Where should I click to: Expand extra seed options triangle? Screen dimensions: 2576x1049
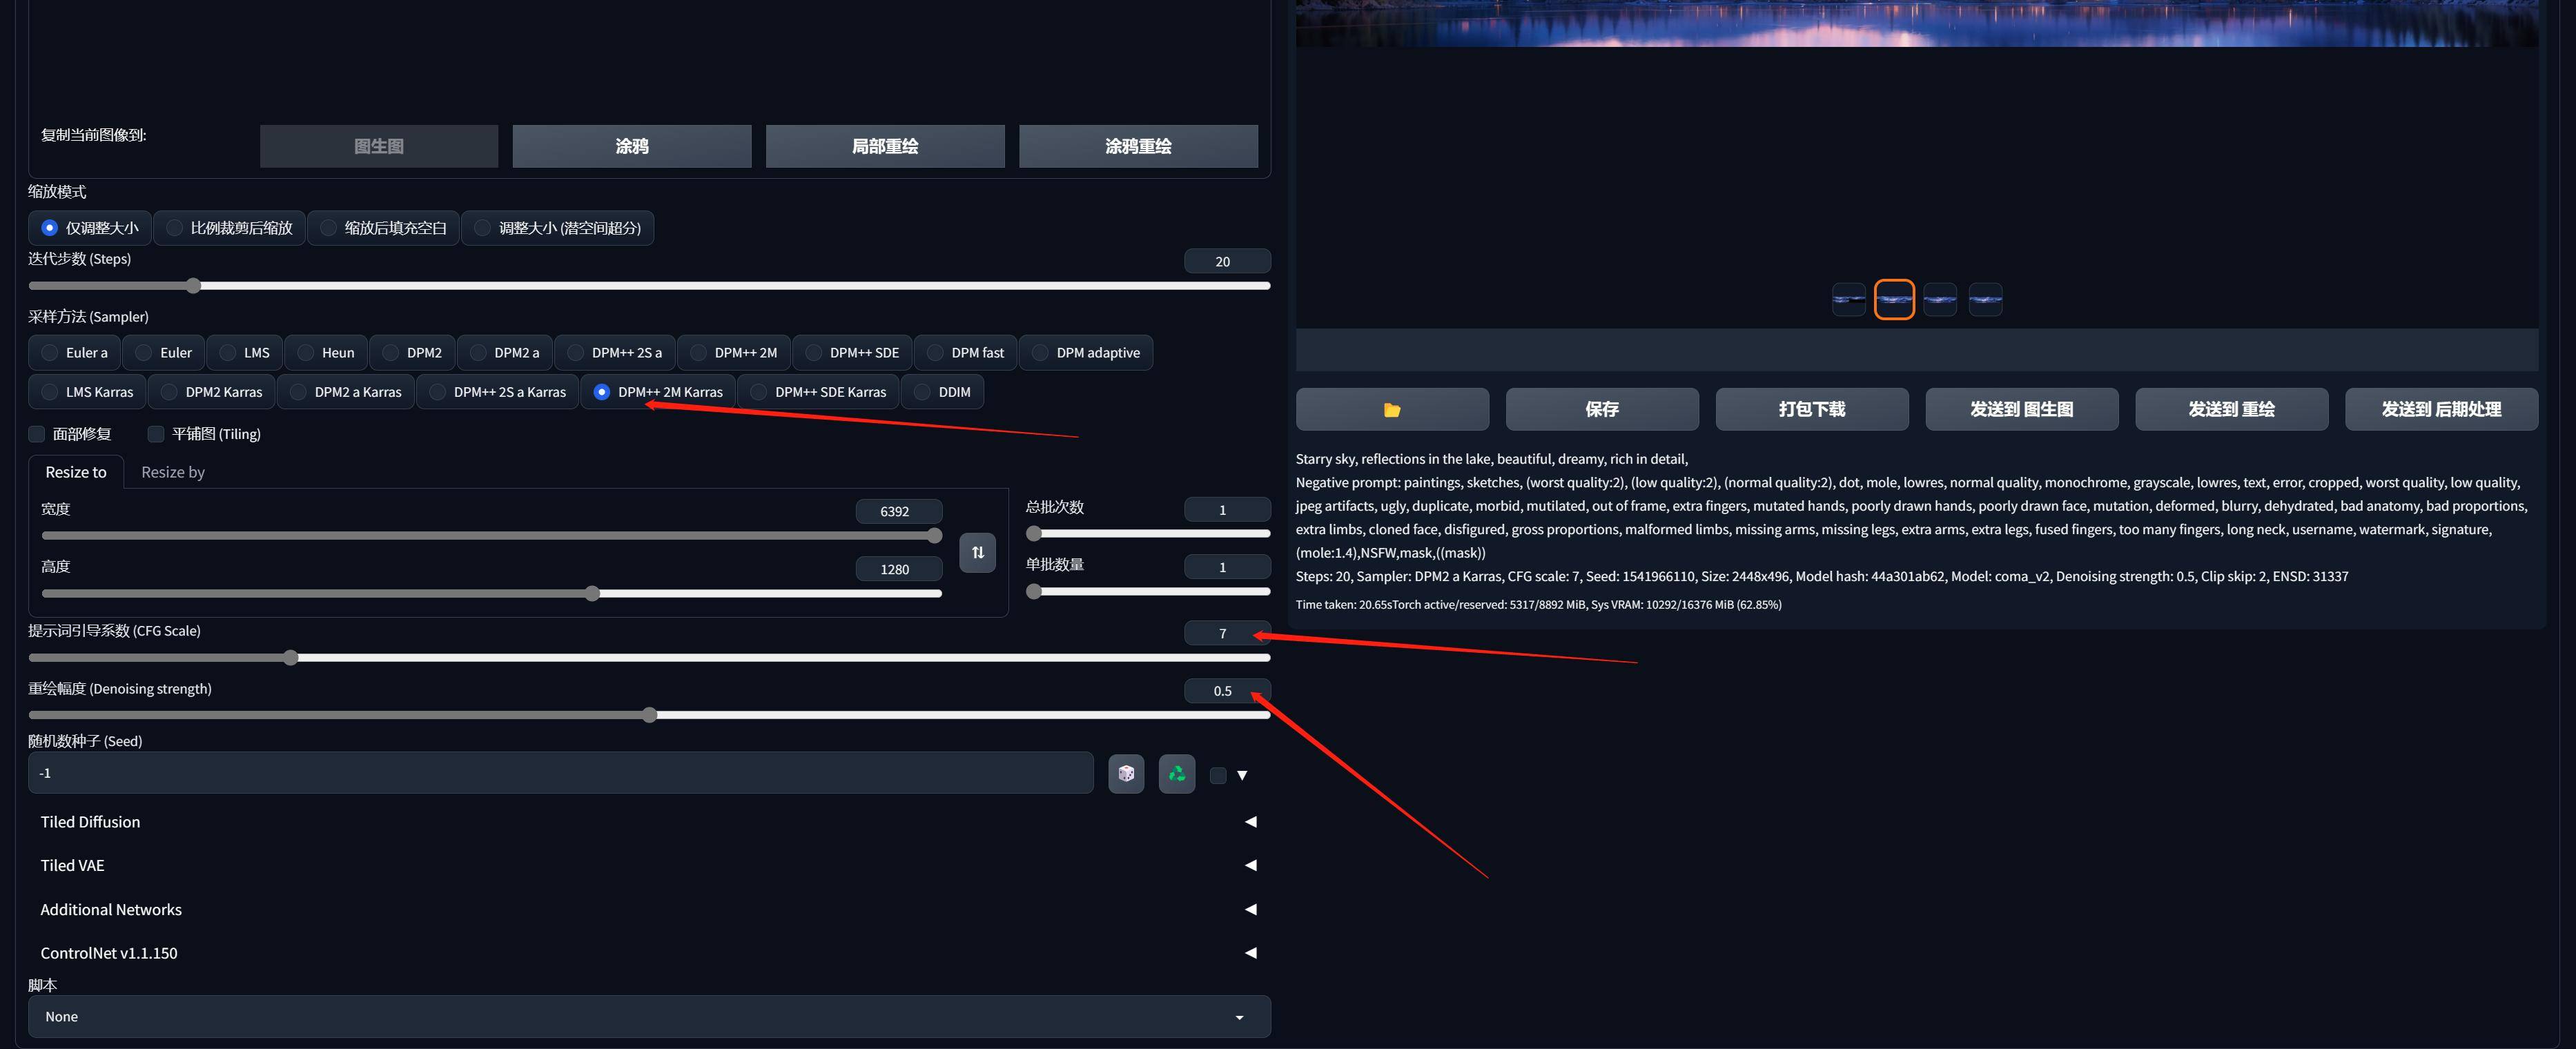point(1242,775)
